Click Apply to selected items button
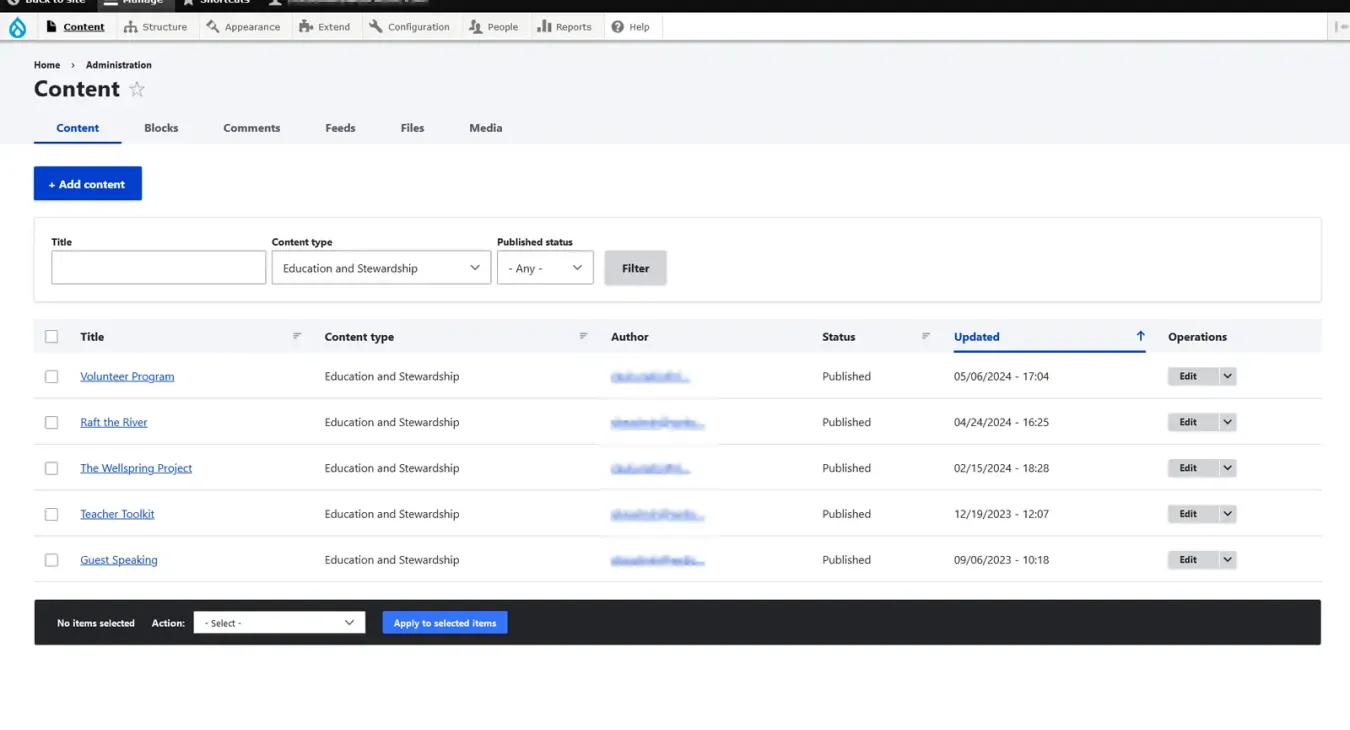This screenshot has height=730, width=1350. tap(445, 623)
